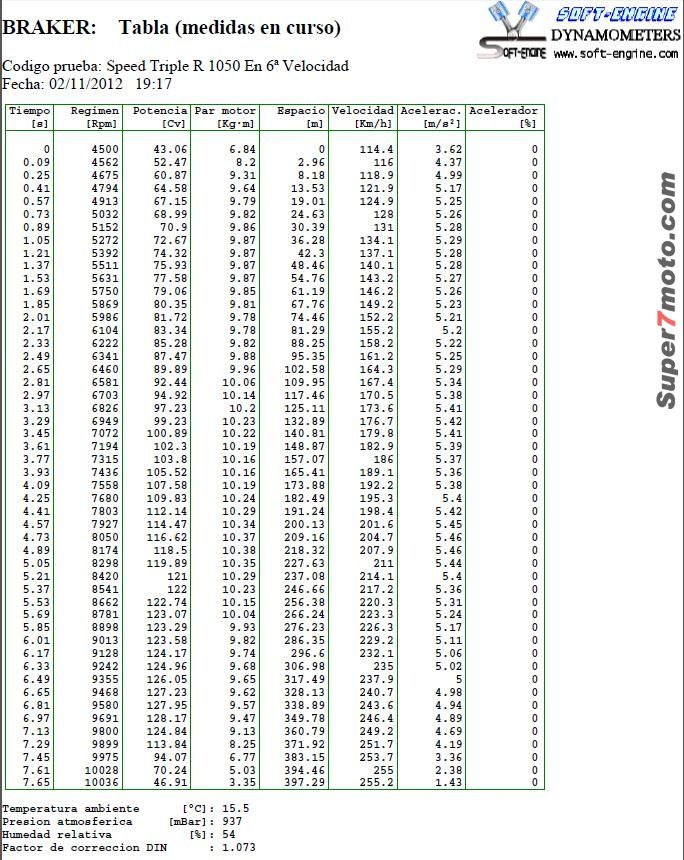Click the 10036 rpm cell in last row
Screen dimensions: 684x860
point(101,783)
